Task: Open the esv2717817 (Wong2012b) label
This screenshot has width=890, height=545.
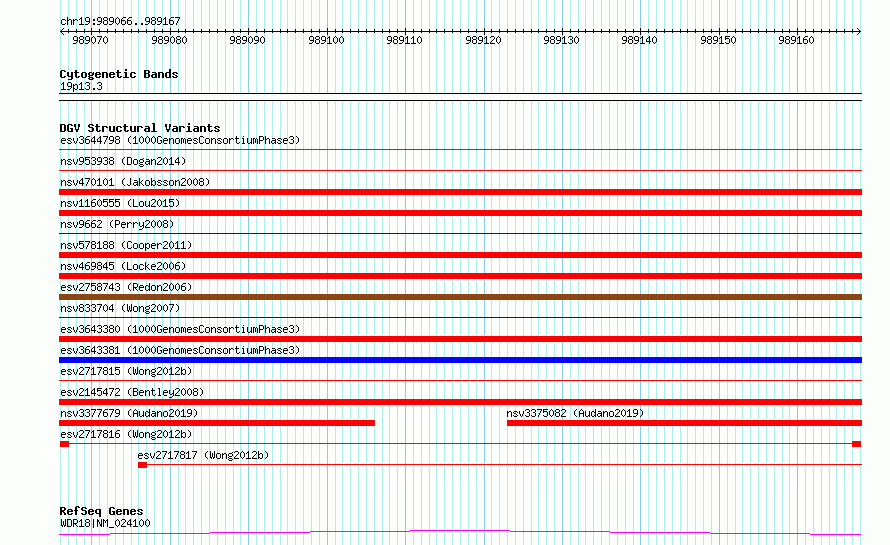Action: 203,455
